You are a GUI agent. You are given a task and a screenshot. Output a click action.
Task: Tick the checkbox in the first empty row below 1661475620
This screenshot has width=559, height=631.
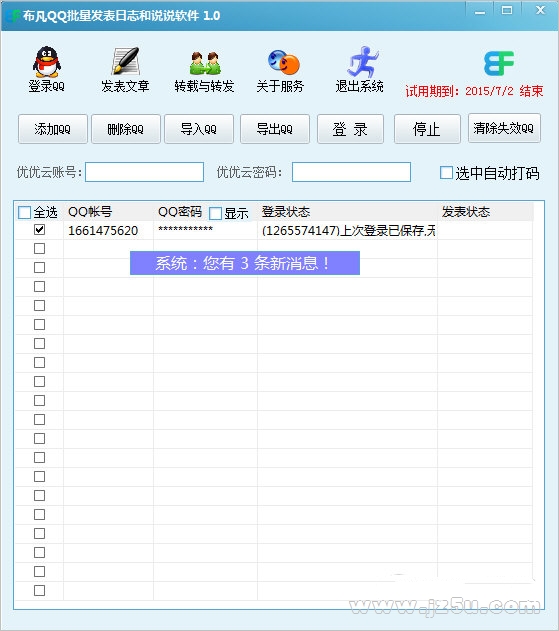[39, 249]
